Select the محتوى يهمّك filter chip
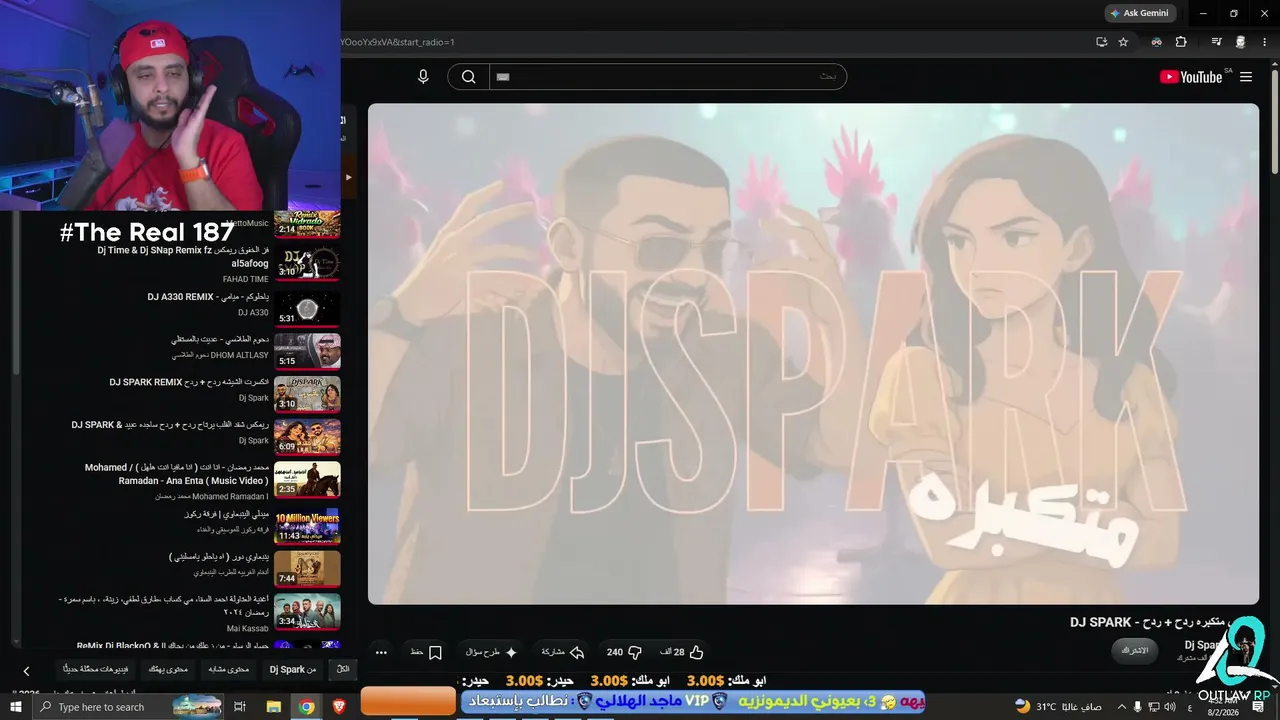 click(x=168, y=669)
